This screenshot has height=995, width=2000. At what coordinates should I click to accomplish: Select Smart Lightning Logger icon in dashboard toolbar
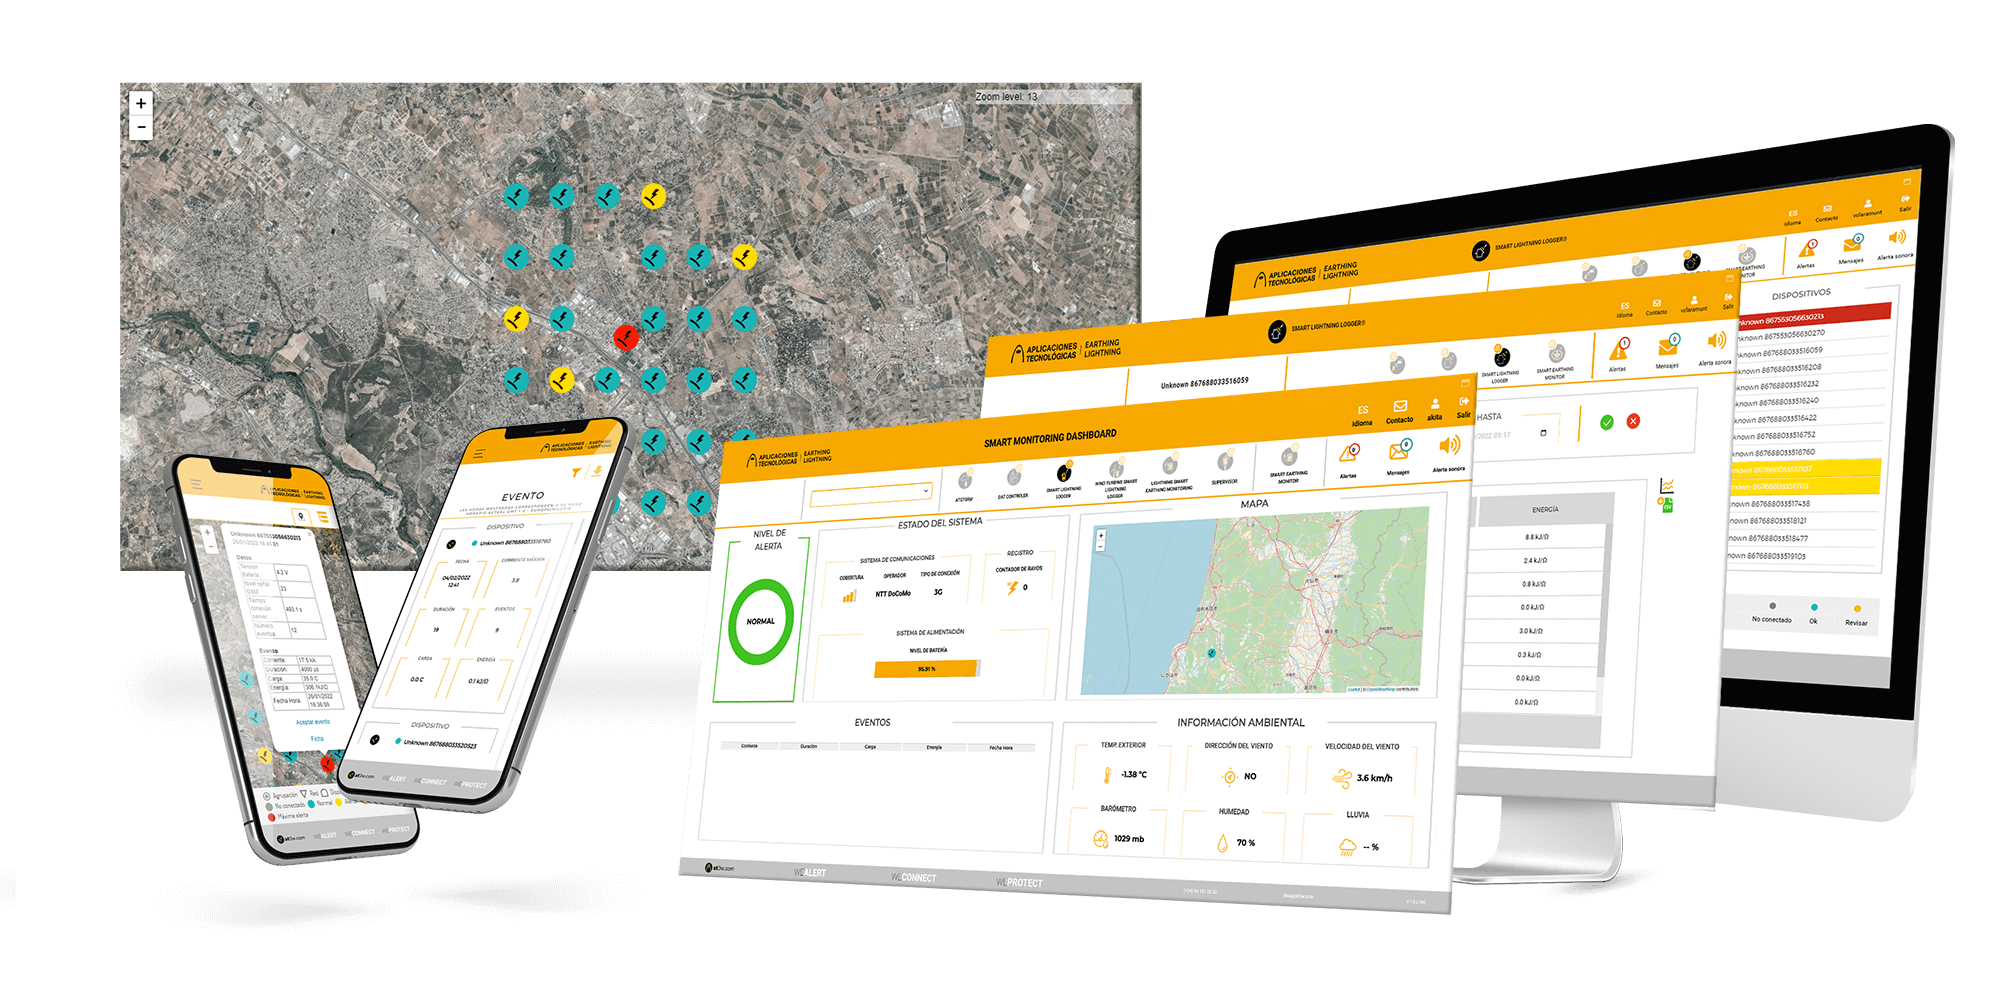(x=1064, y=473)
